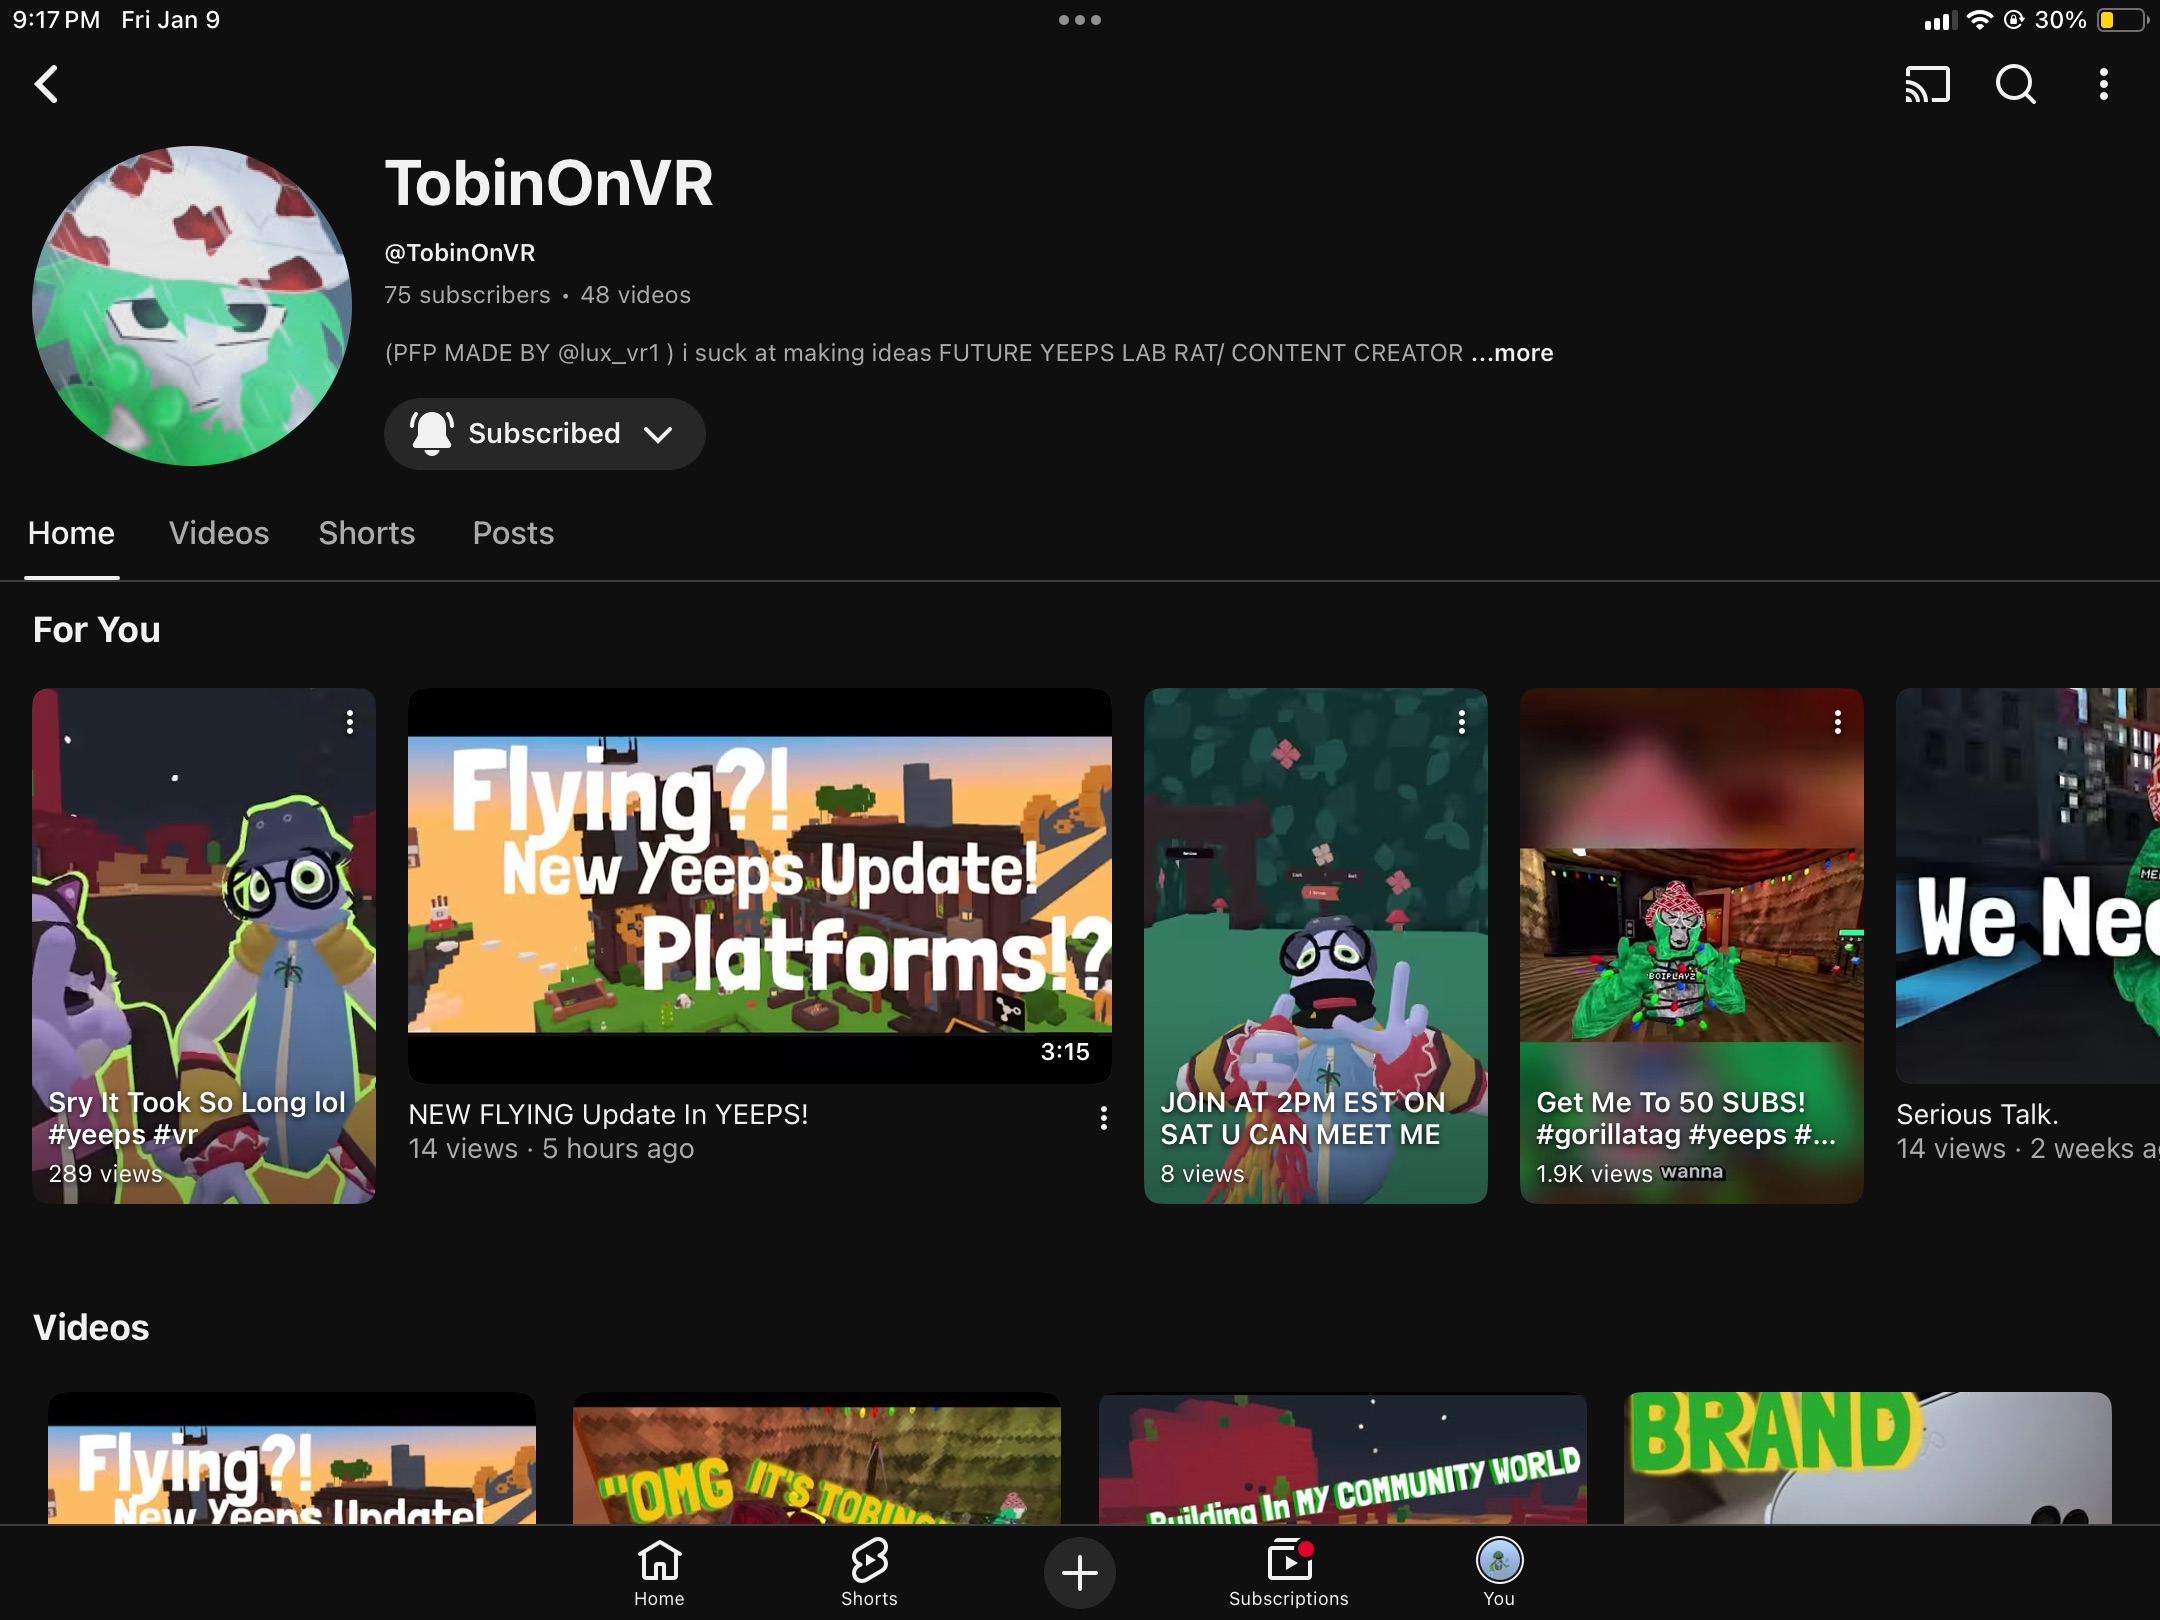Viewport: 2160px width, 1620px height.
Task: Open the 'We Need' Serious Talk thumbnail
Action: tap(2028, 885)
